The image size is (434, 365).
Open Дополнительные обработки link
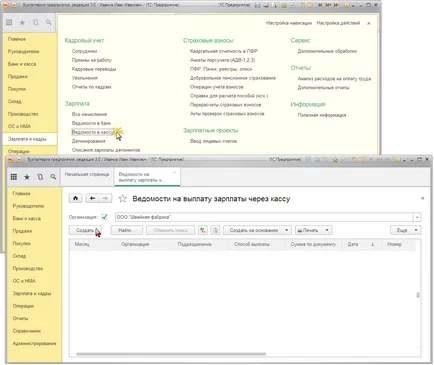[x=327, y=51]
